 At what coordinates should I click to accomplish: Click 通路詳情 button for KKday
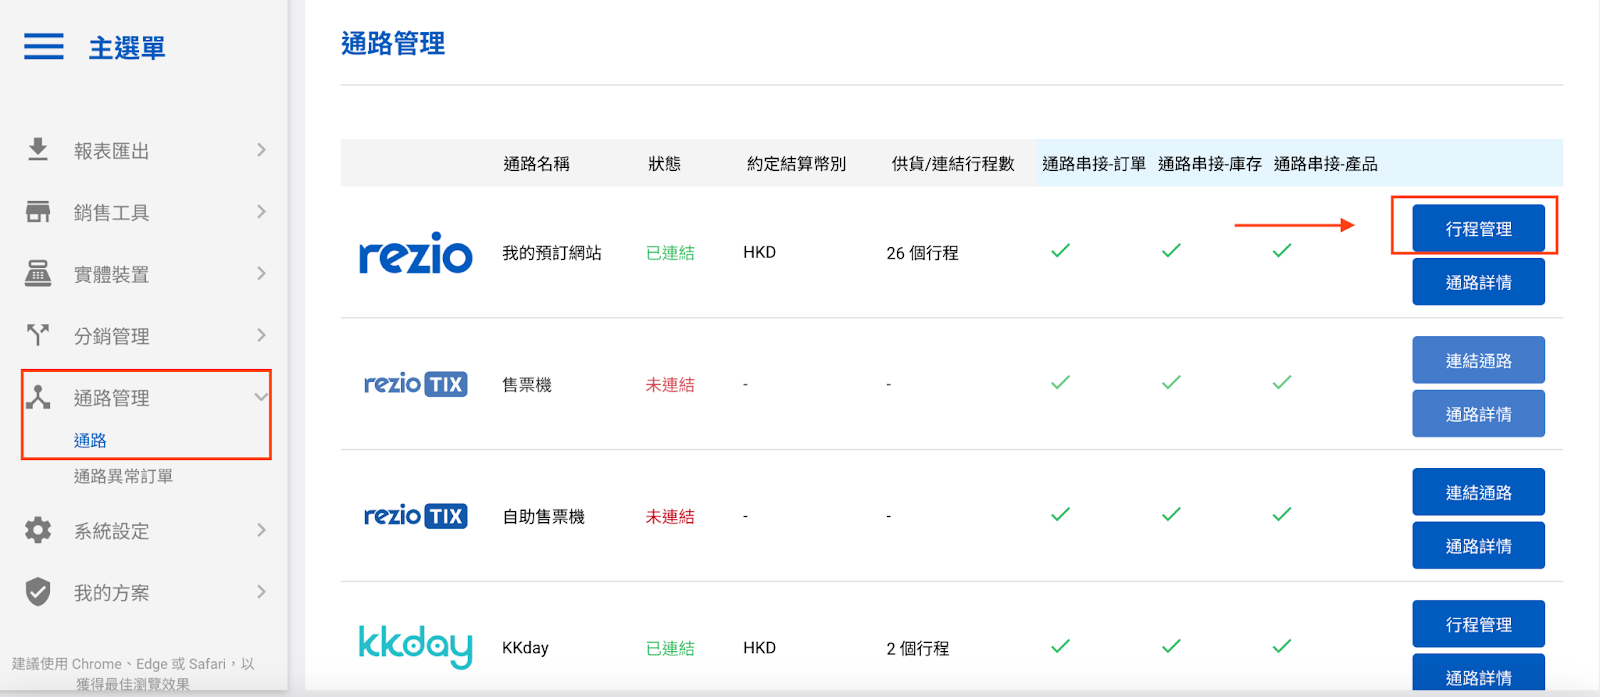coord(1478,674)
